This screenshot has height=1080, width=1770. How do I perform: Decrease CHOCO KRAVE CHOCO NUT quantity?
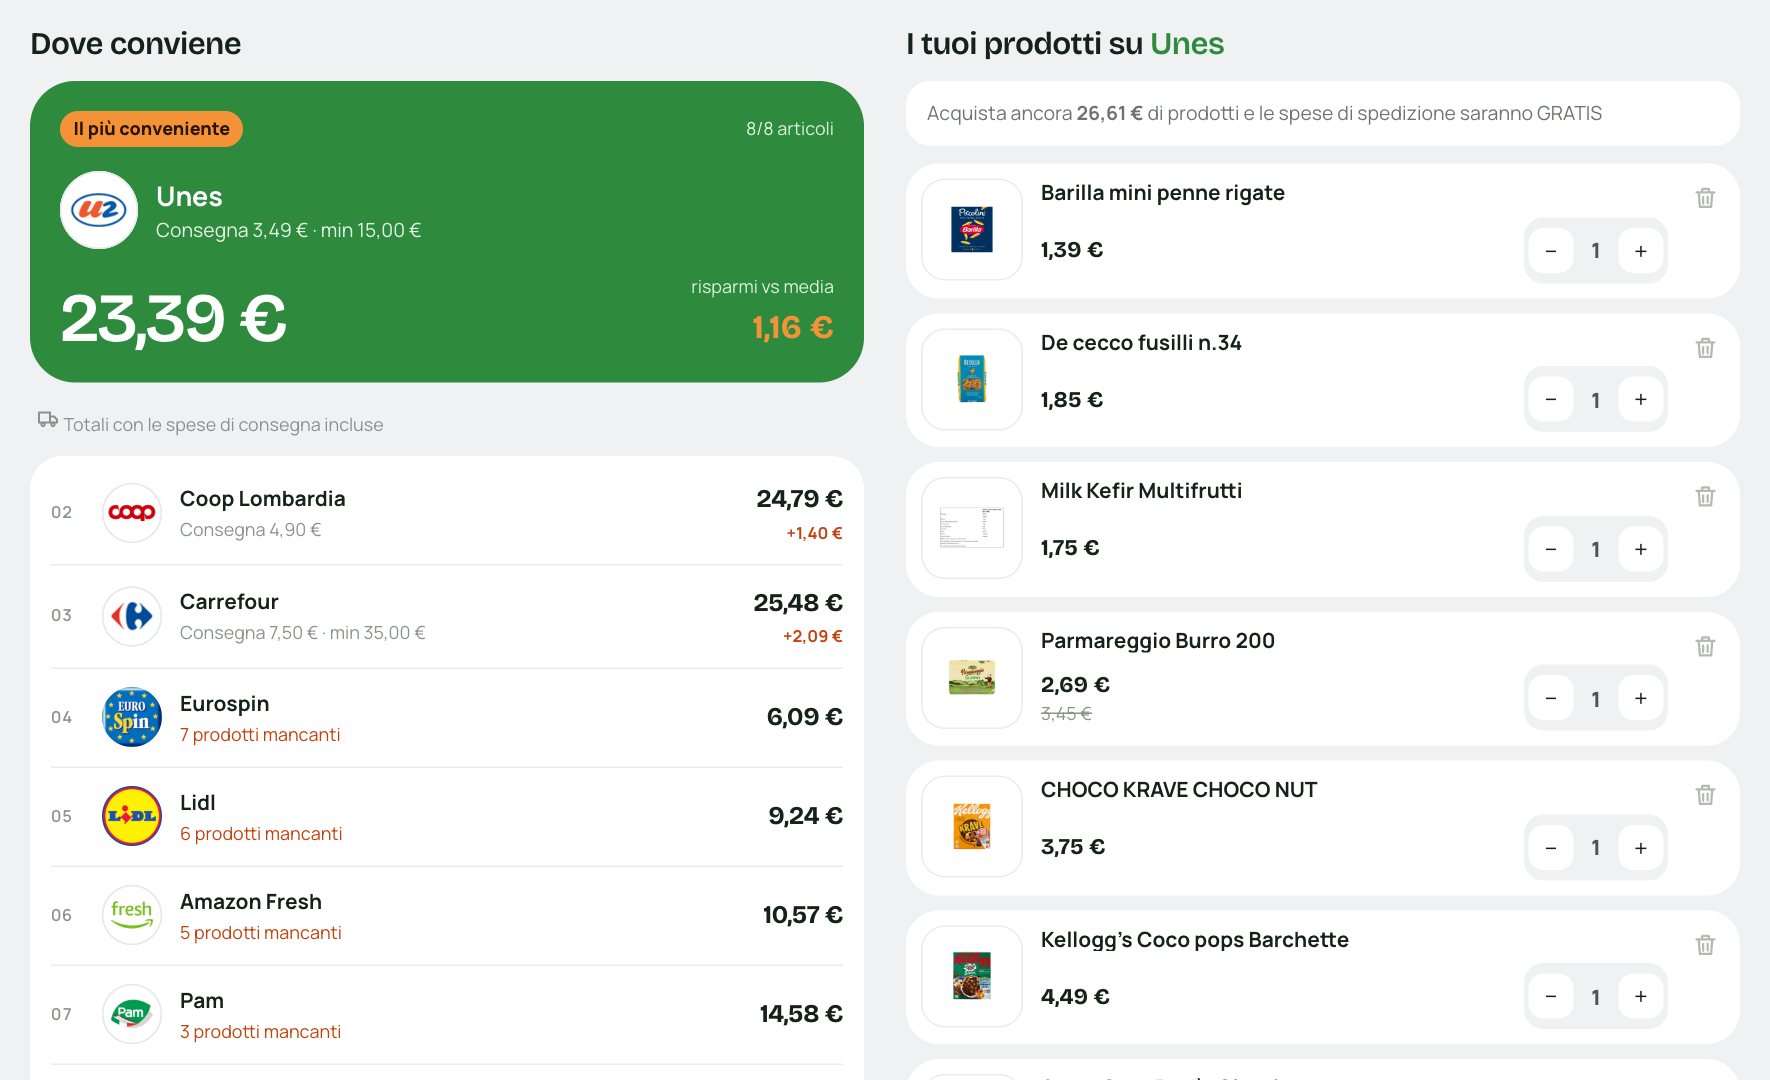click(1551, 848)
